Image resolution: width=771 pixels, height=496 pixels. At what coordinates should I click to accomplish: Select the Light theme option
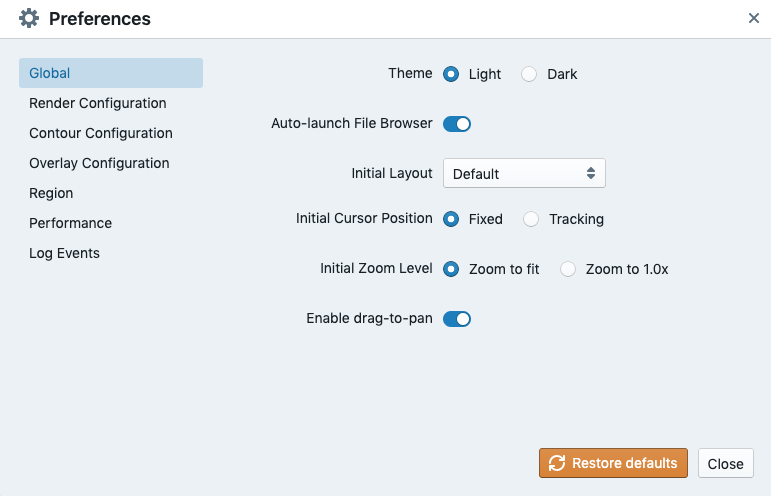tap(452, 74)
